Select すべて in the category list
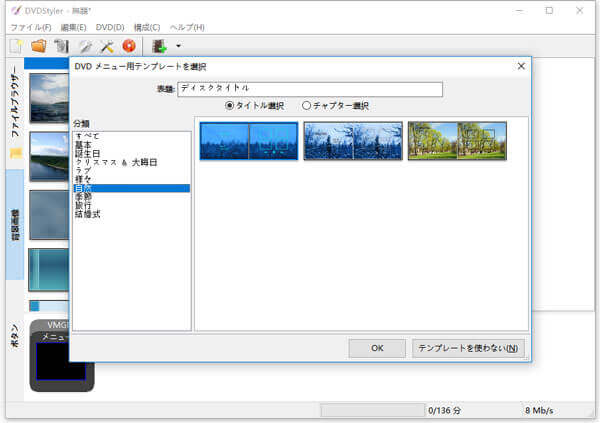The image size is (600, 423). (x=132, y=136)
